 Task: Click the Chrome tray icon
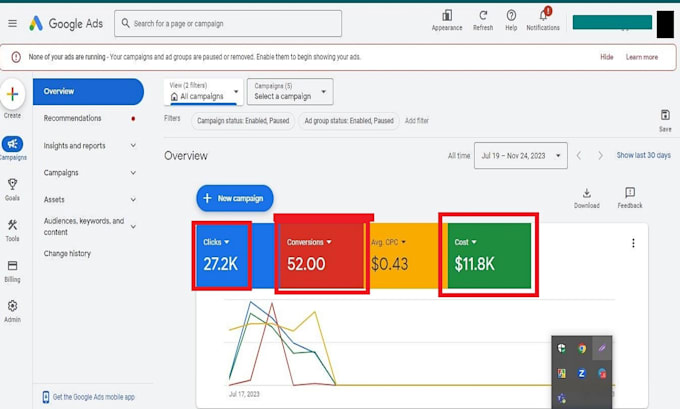tap(582, 348)
